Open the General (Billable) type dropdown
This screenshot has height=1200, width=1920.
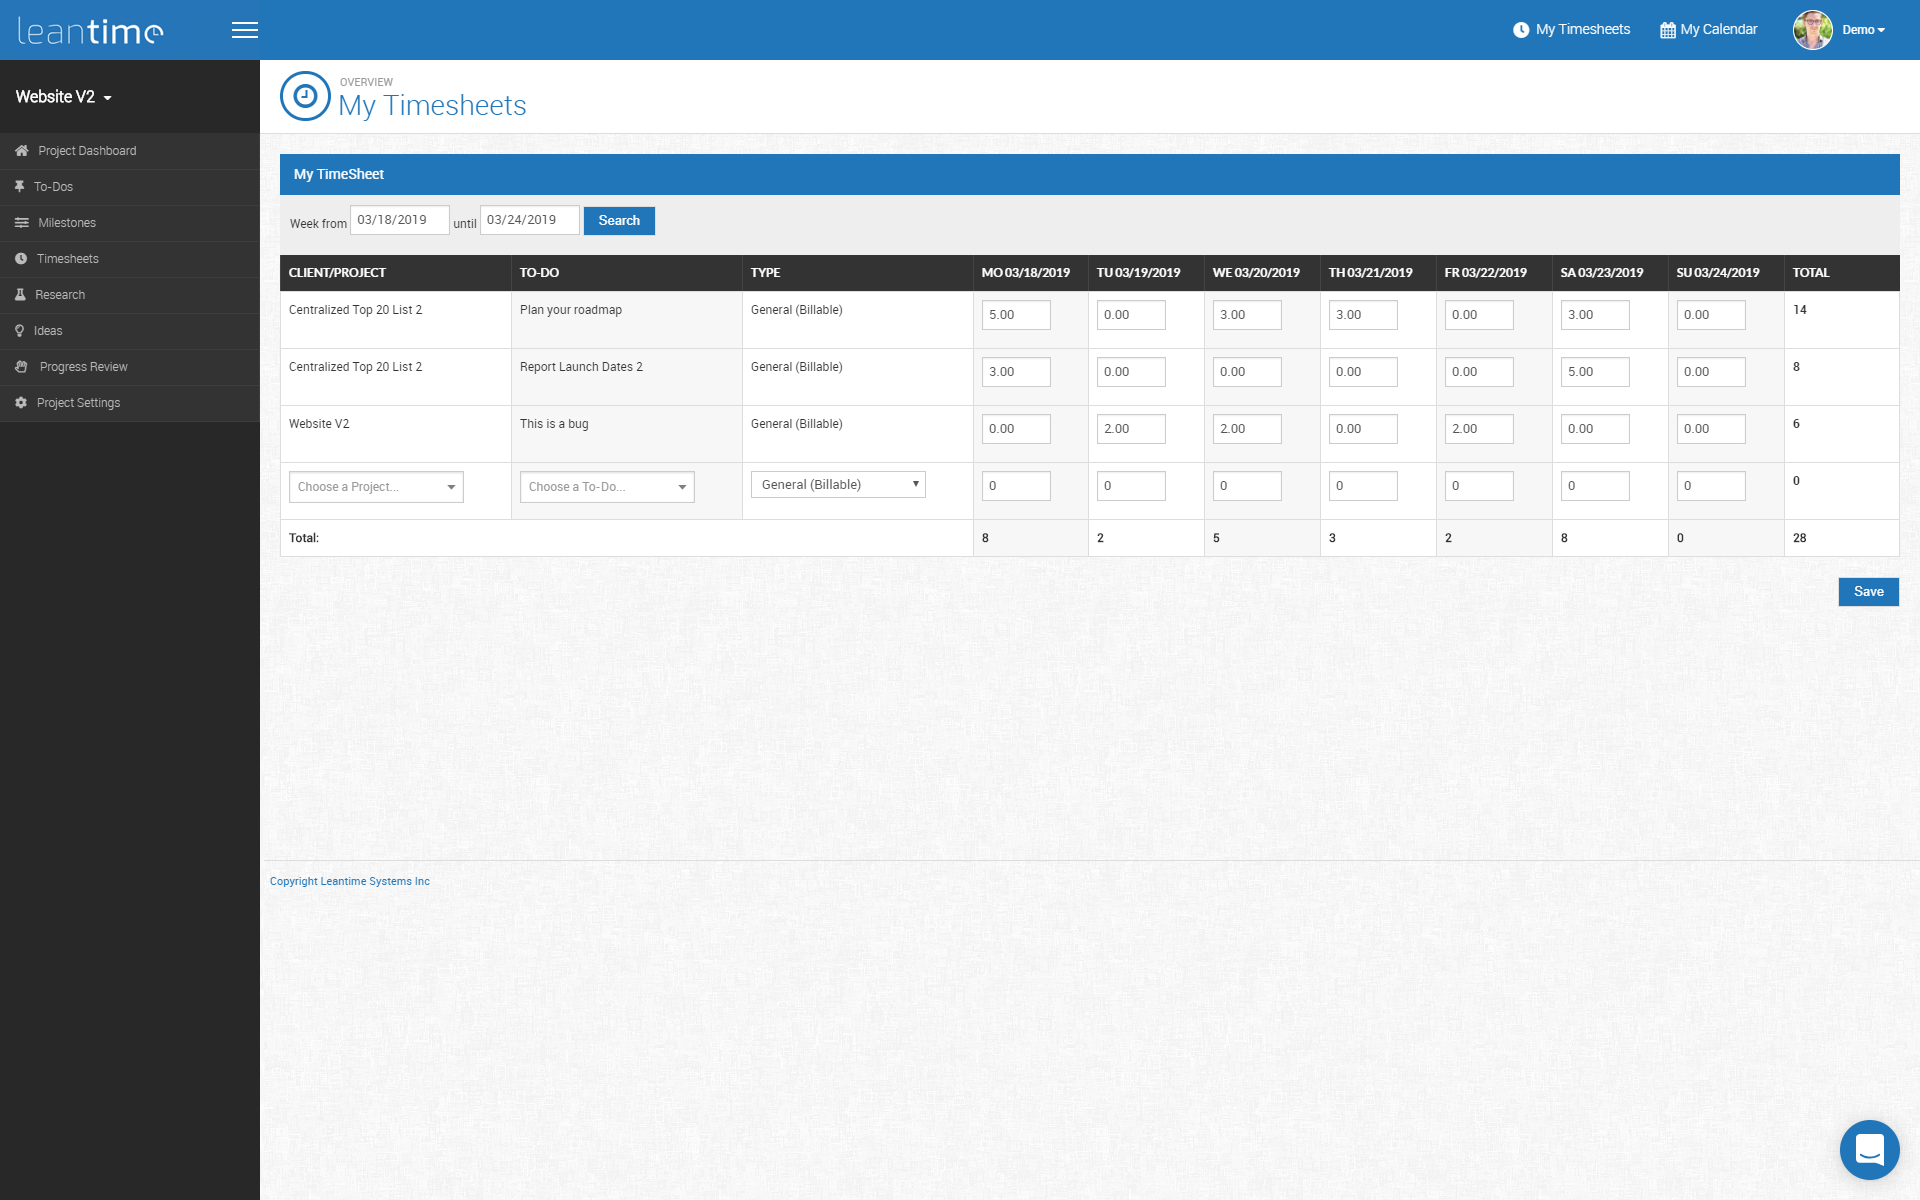(x=838, y=485)
